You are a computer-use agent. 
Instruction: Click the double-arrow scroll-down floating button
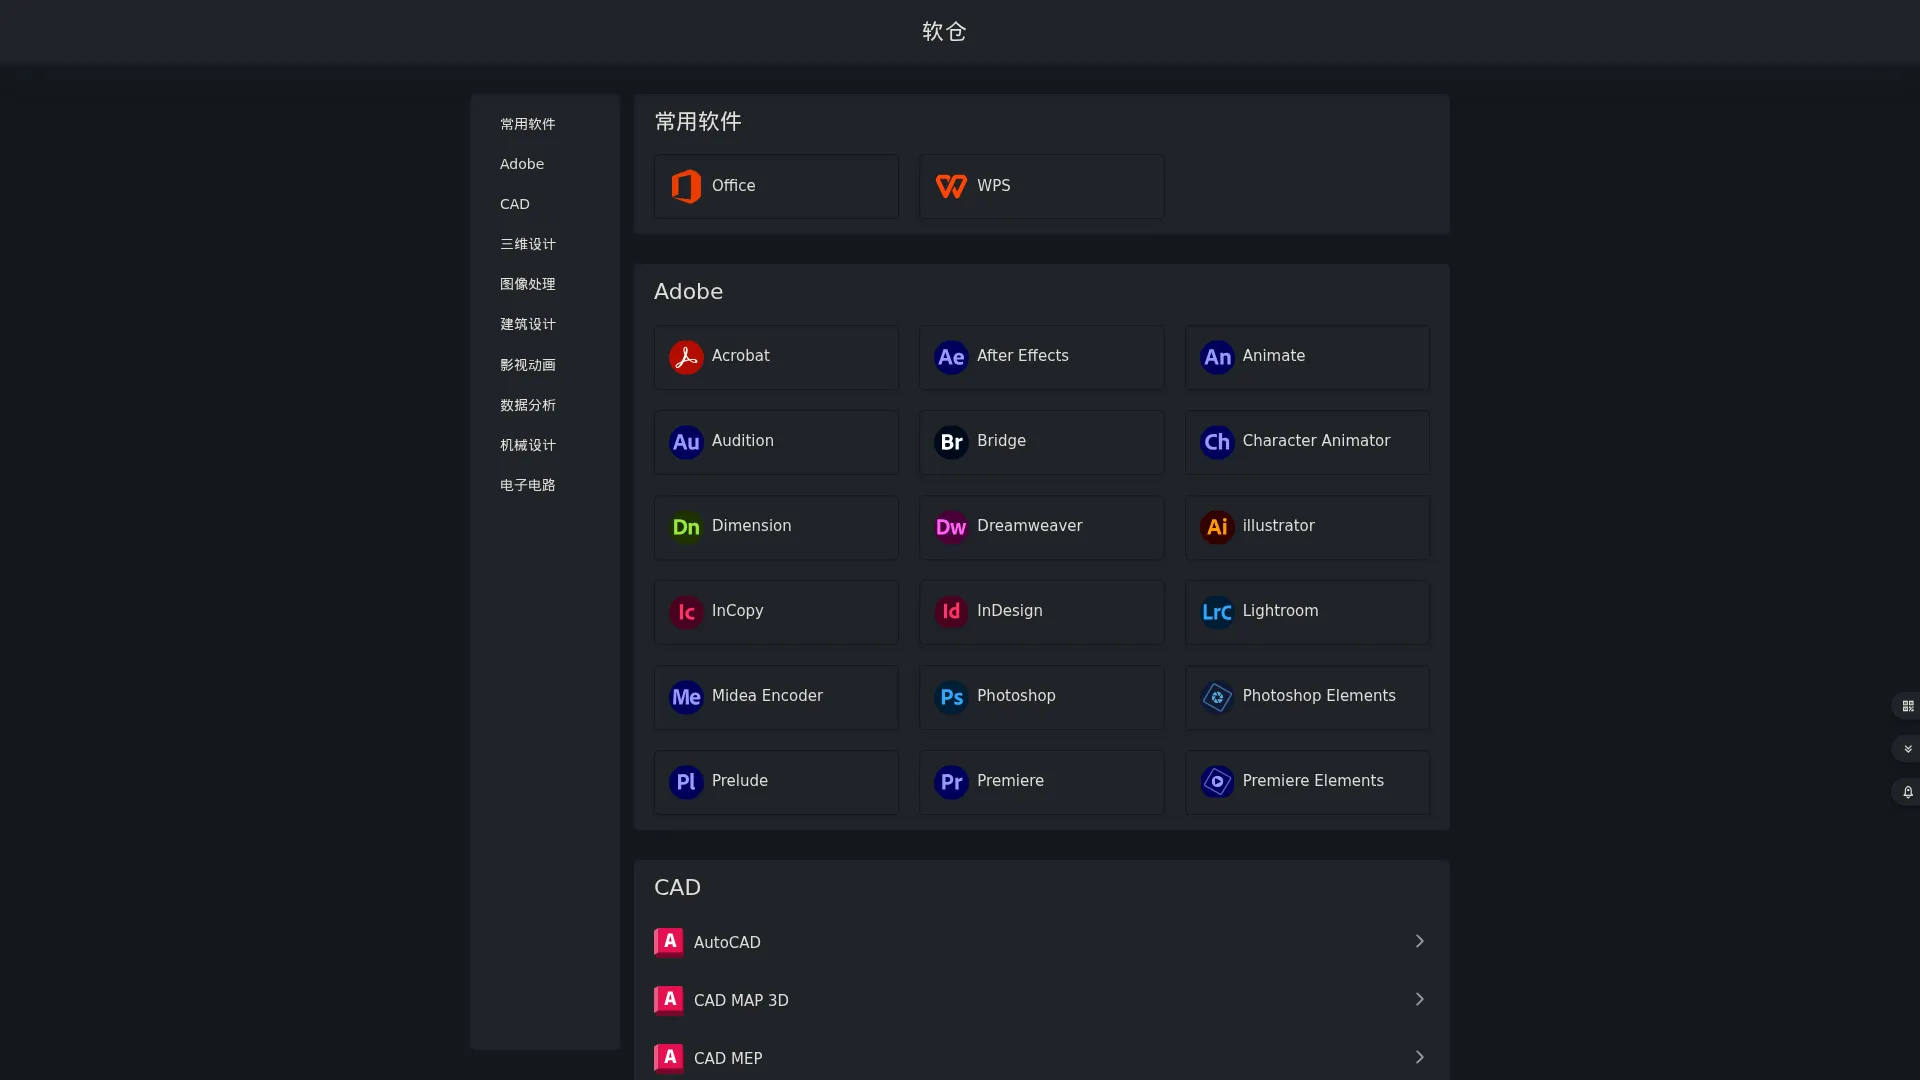click(1907, 749)
